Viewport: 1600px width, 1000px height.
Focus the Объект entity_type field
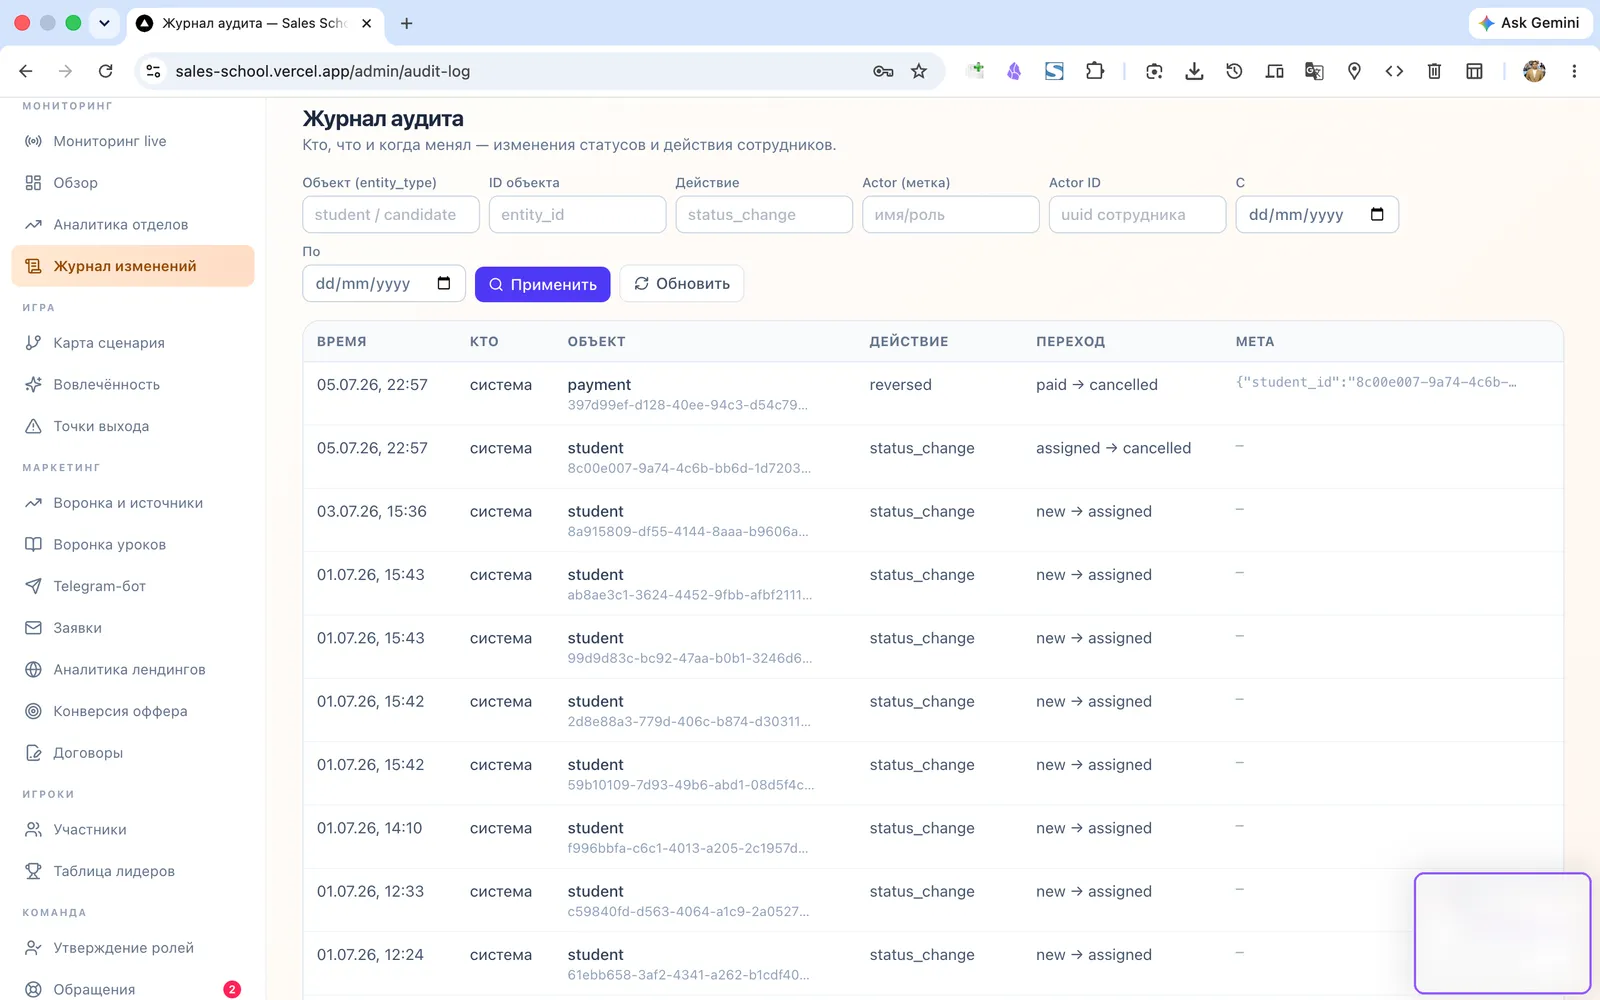(x=391, y=215)
